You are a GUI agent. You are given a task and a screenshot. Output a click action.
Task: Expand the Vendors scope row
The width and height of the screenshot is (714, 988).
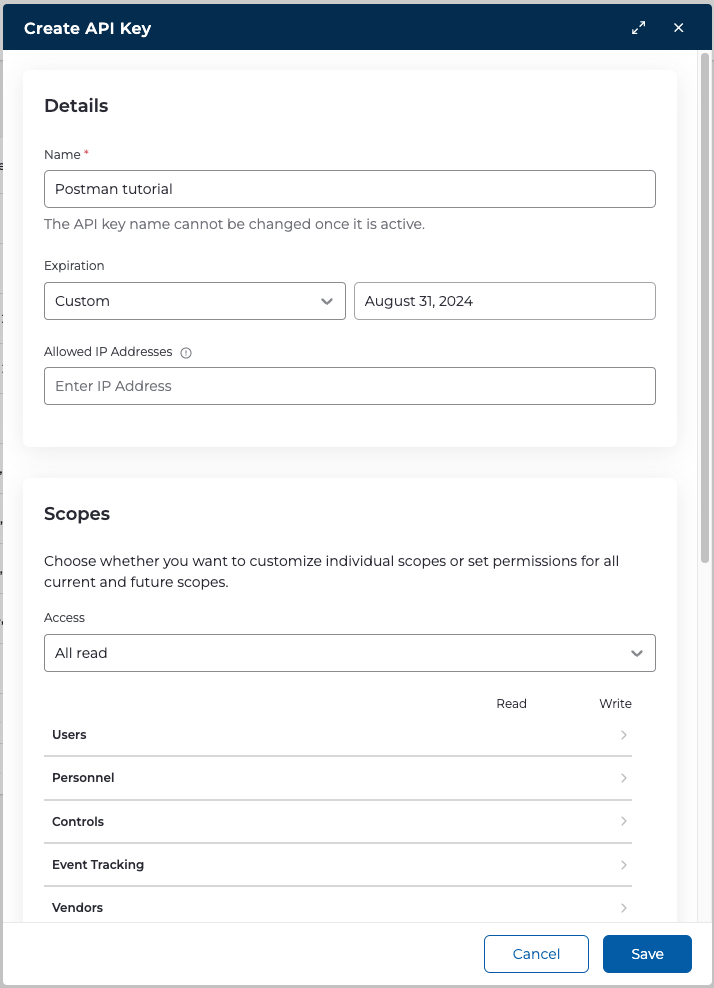623,908
